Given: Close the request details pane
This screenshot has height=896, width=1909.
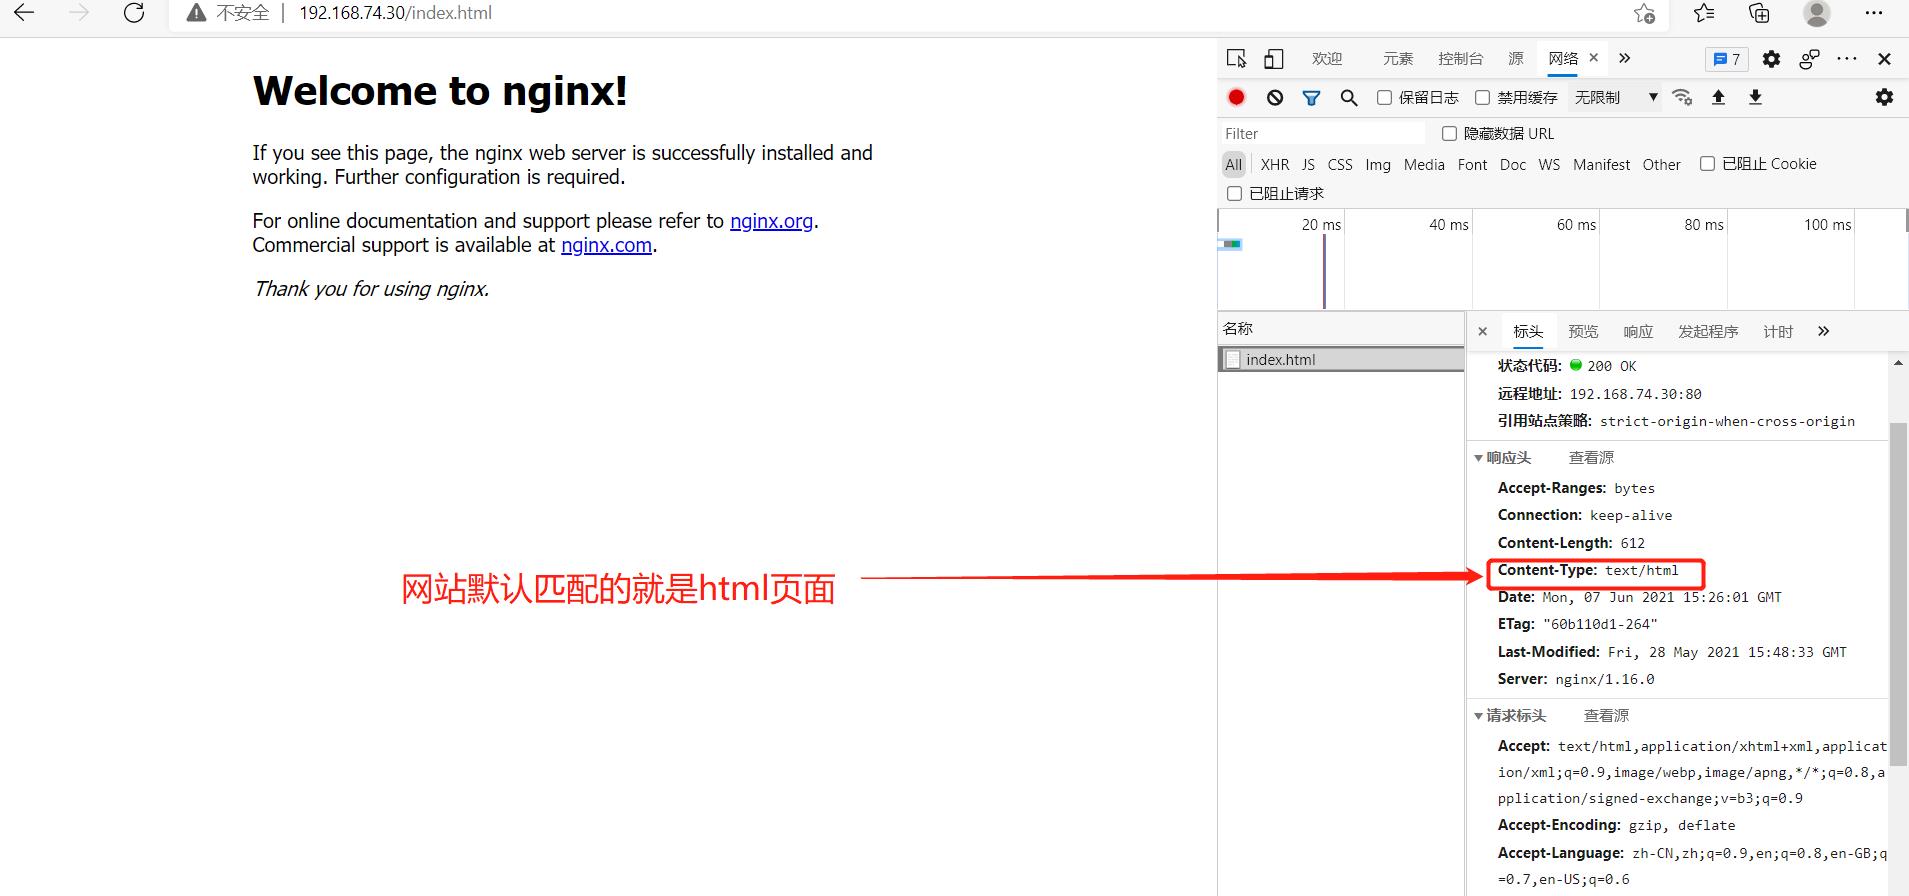Looking at the screenshot, I should point(1483,331).
